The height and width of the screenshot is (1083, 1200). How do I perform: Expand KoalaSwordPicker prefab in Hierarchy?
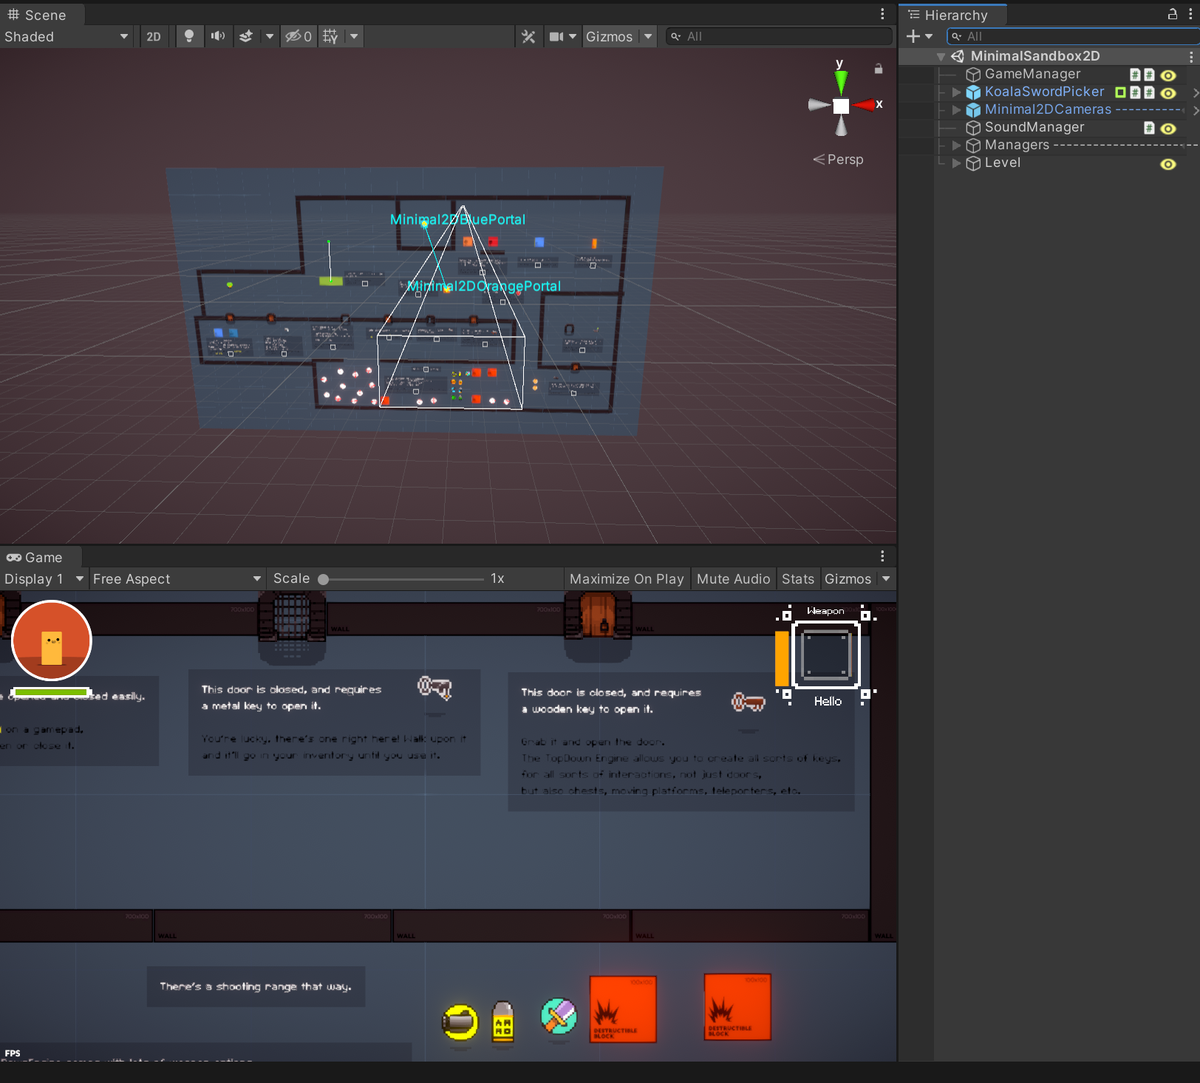coord(957,92)
